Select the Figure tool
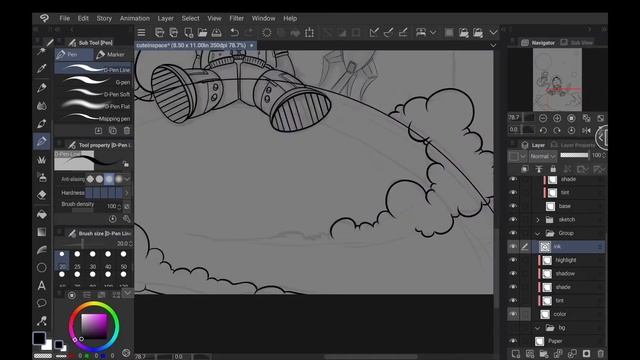Image resolution: width=640 pixels, height=360 pixels. [x=42, y=267]
